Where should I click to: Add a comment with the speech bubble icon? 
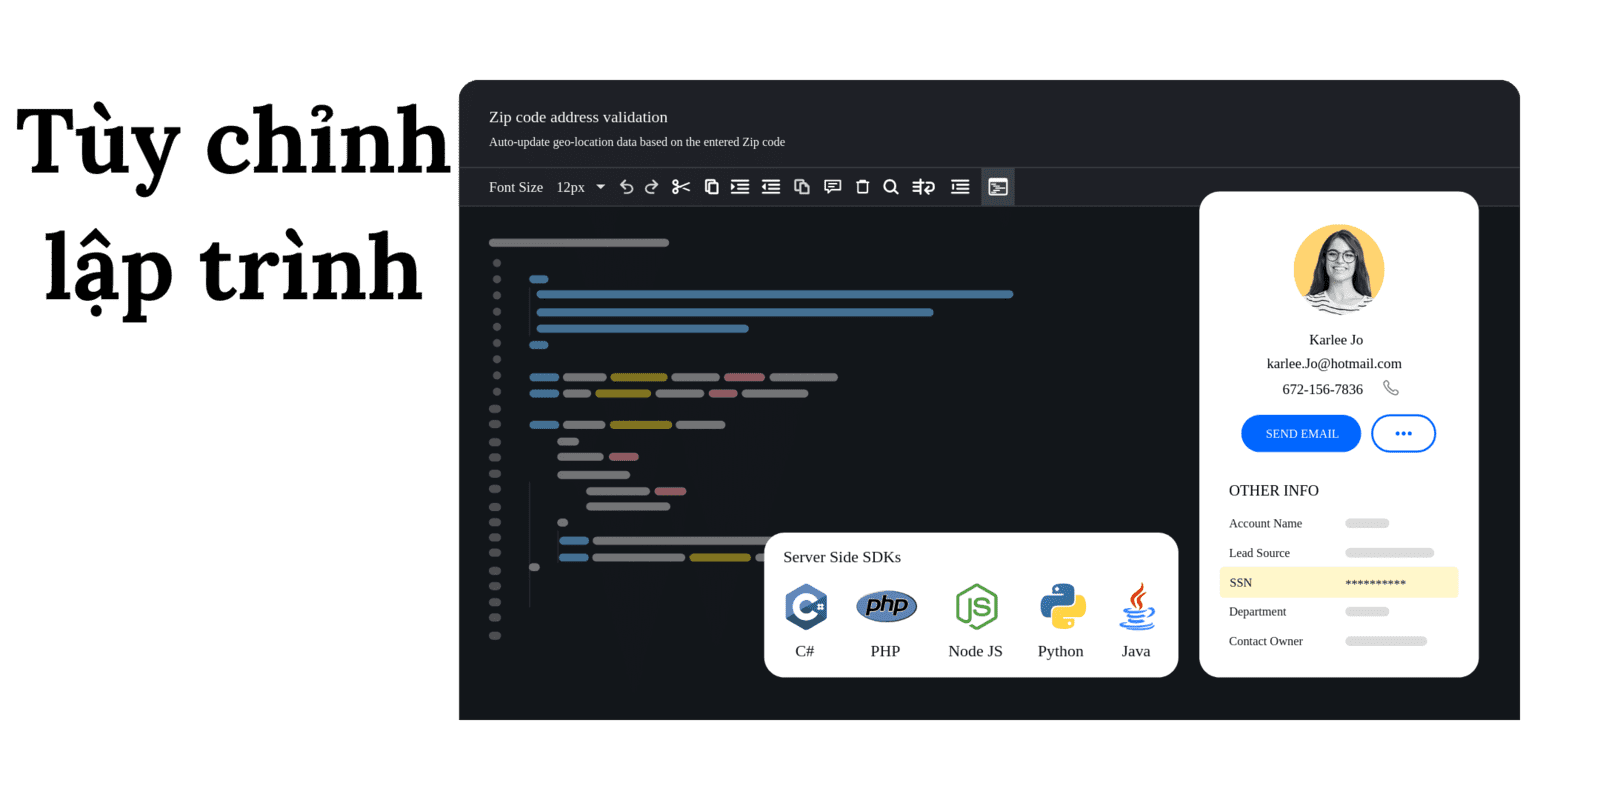click(x=832, y=187)
